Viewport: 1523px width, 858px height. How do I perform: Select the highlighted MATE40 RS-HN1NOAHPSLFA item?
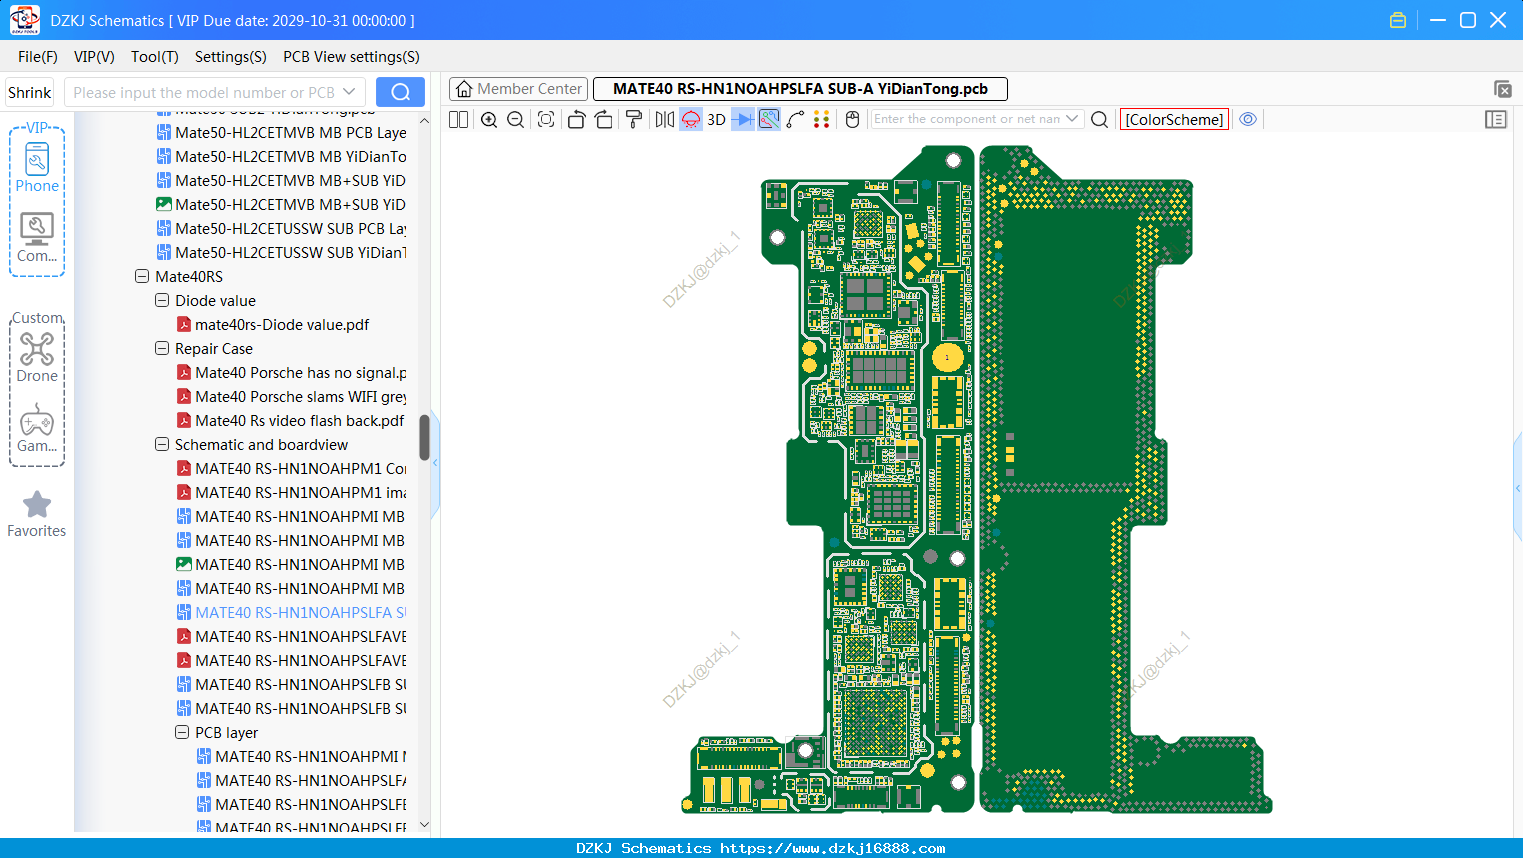click(x=292, y=612)
